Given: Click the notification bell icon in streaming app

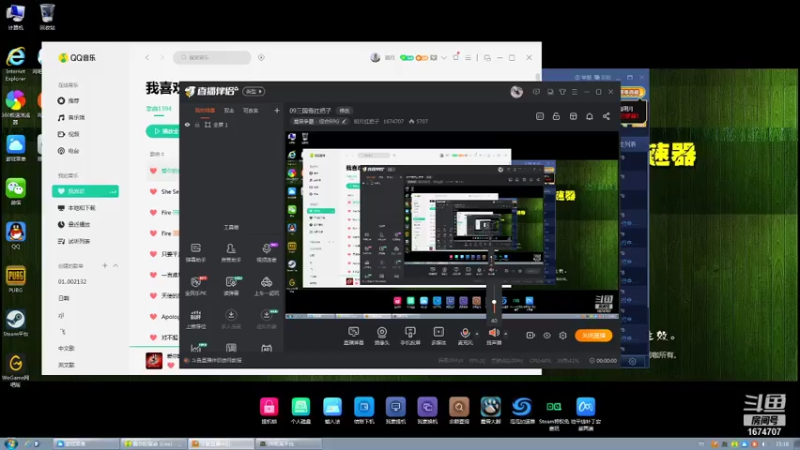Looking at the screenshot, I should coord(589,116).
